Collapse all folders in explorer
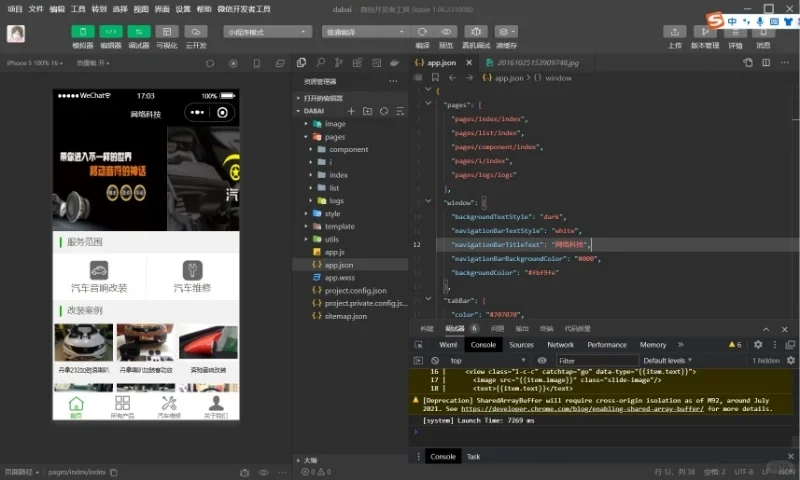The height and width of the screenshot is (480, 800). click(x=400, y=111)
